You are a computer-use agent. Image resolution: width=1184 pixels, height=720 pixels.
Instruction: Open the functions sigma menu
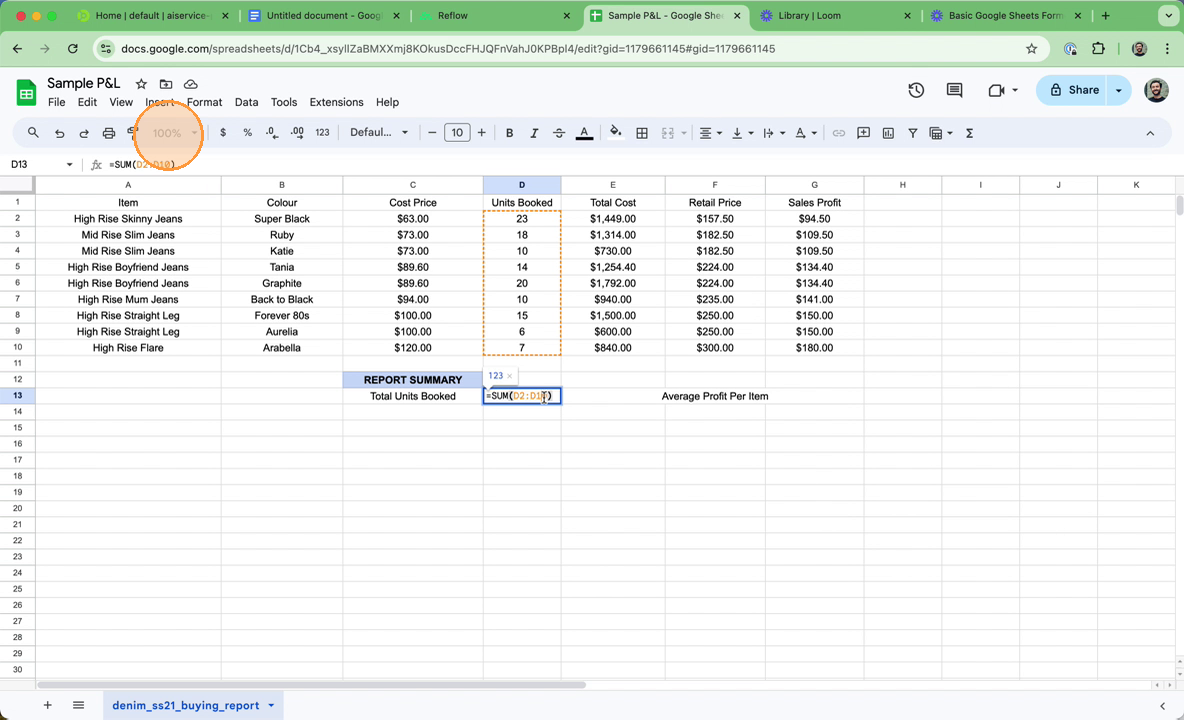(970, 133)
